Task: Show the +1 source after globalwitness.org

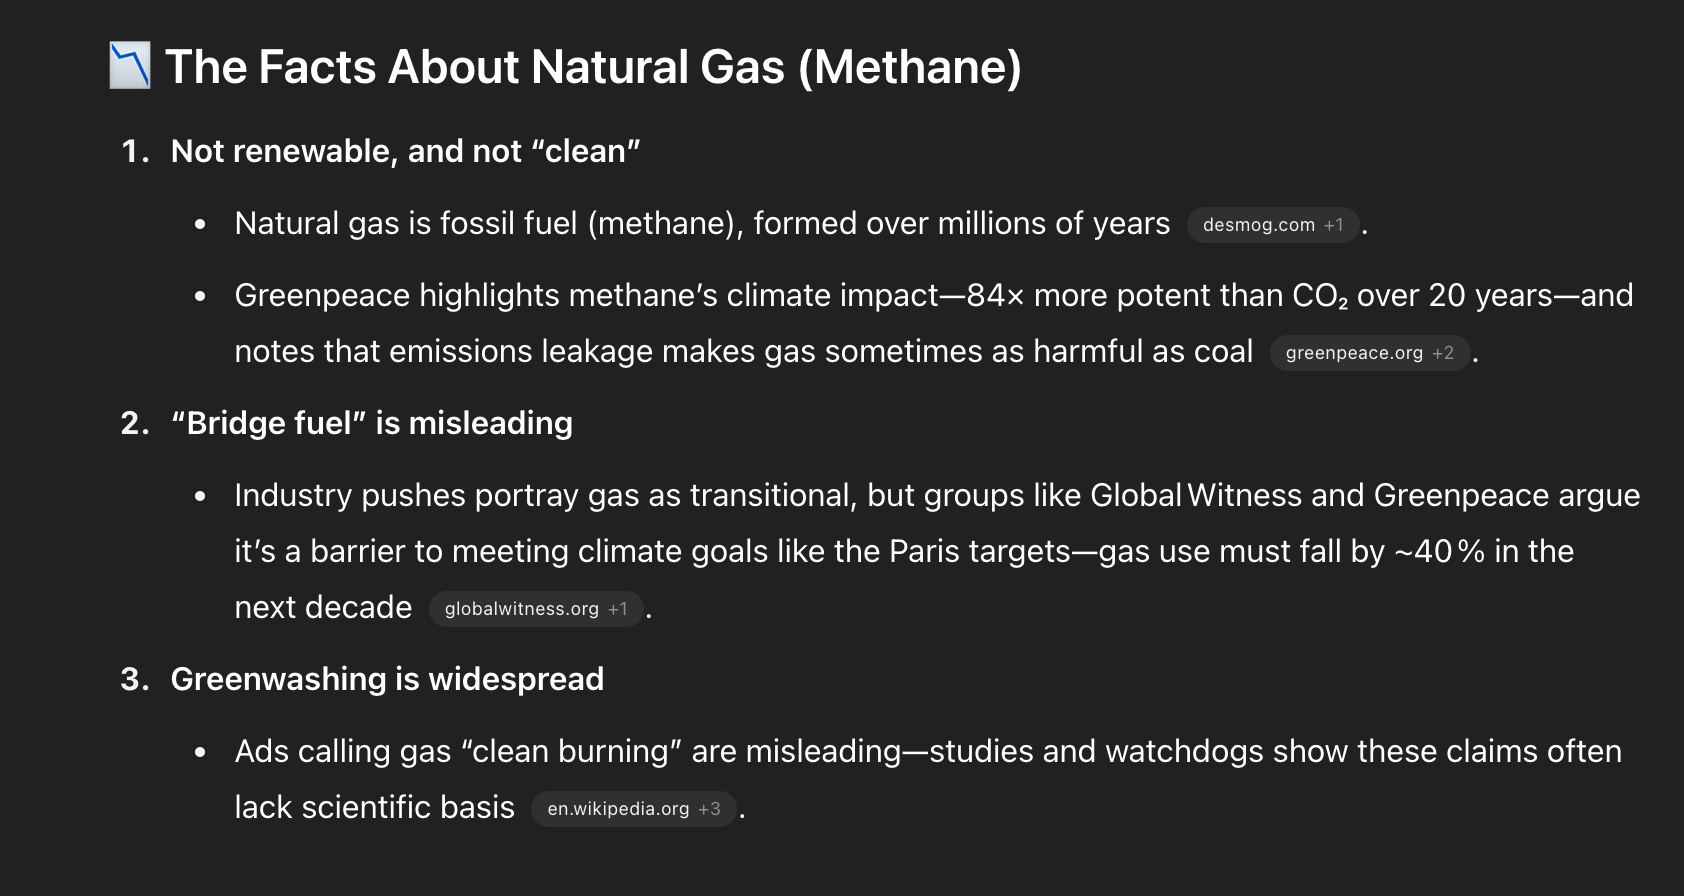Action: coord(618,609)
